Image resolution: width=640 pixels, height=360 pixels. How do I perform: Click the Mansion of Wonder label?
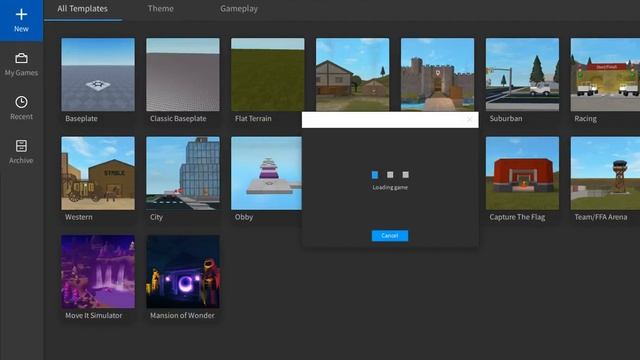point(182,316)
